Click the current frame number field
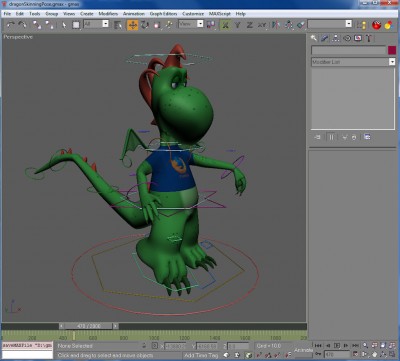 click(x=337, y=354)
